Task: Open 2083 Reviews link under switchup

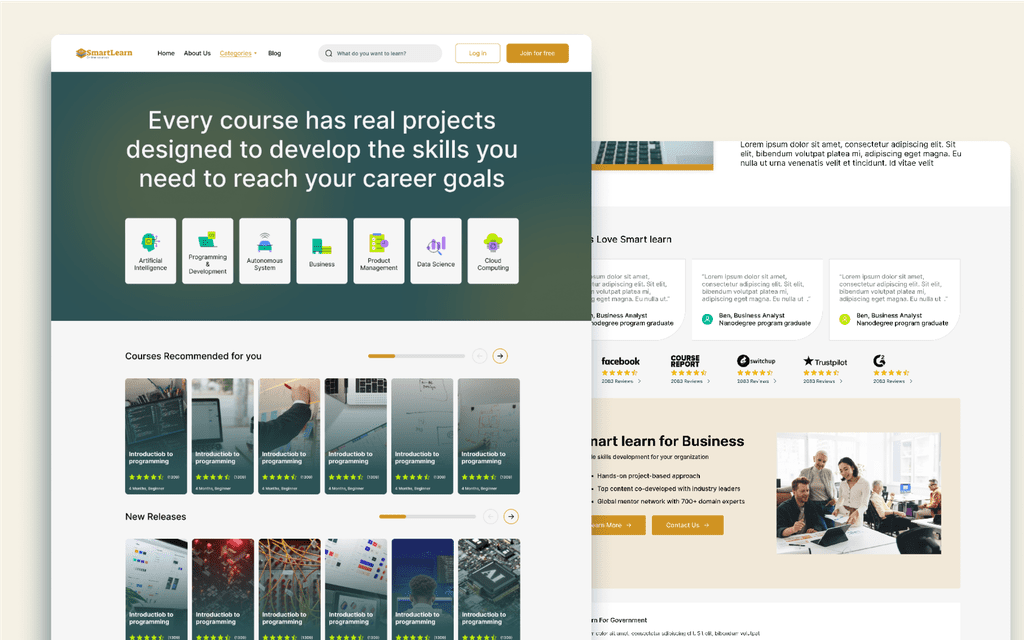Action: (757, 381)
